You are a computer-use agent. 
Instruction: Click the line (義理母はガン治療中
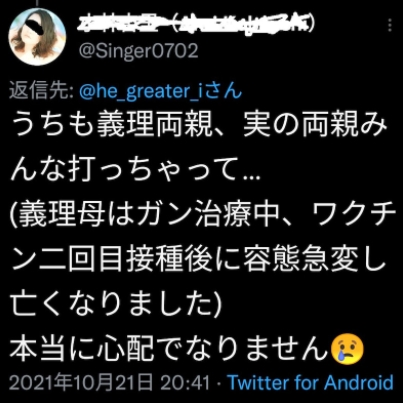point(202,217)
